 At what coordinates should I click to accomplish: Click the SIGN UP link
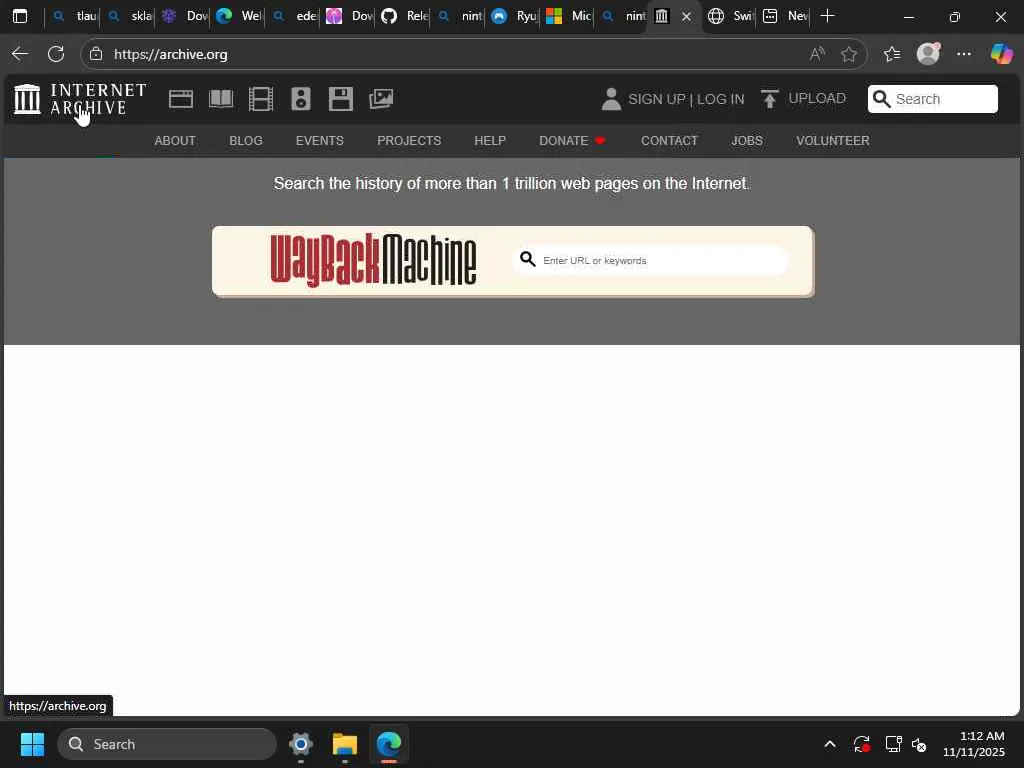656,99
